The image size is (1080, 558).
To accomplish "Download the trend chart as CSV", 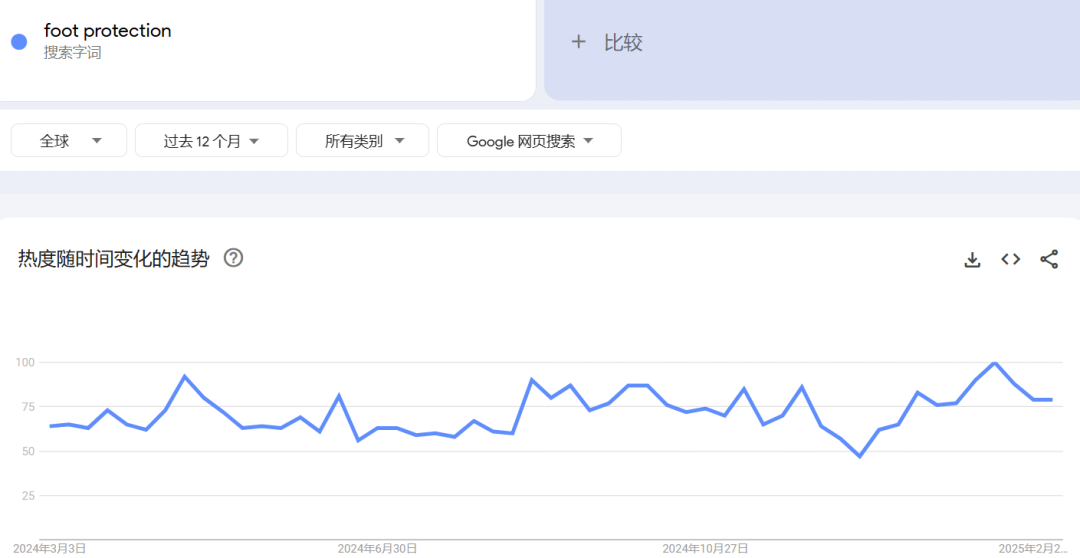I will (x=972, y=260).
